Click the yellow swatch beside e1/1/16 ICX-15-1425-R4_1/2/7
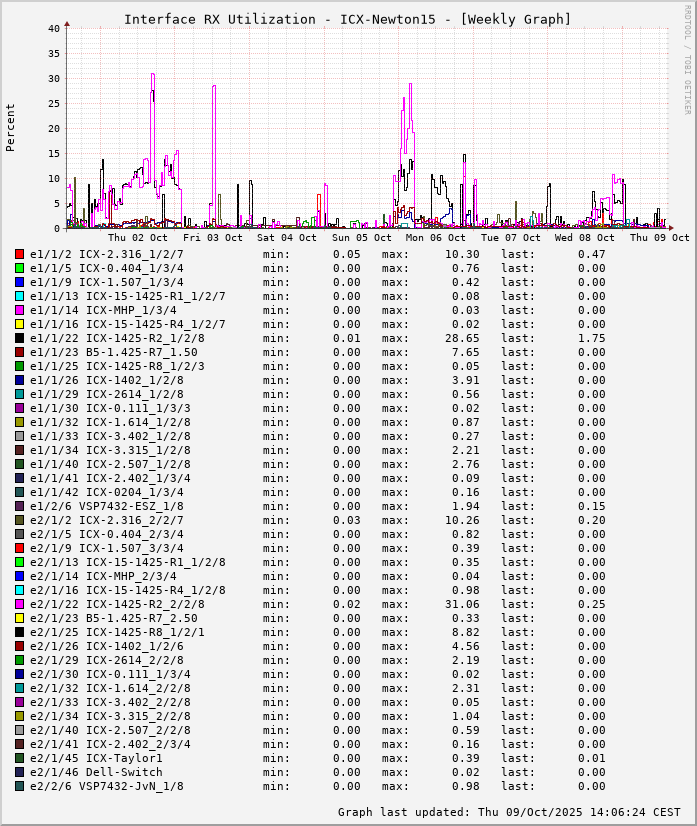 click(x=19, y=324)
